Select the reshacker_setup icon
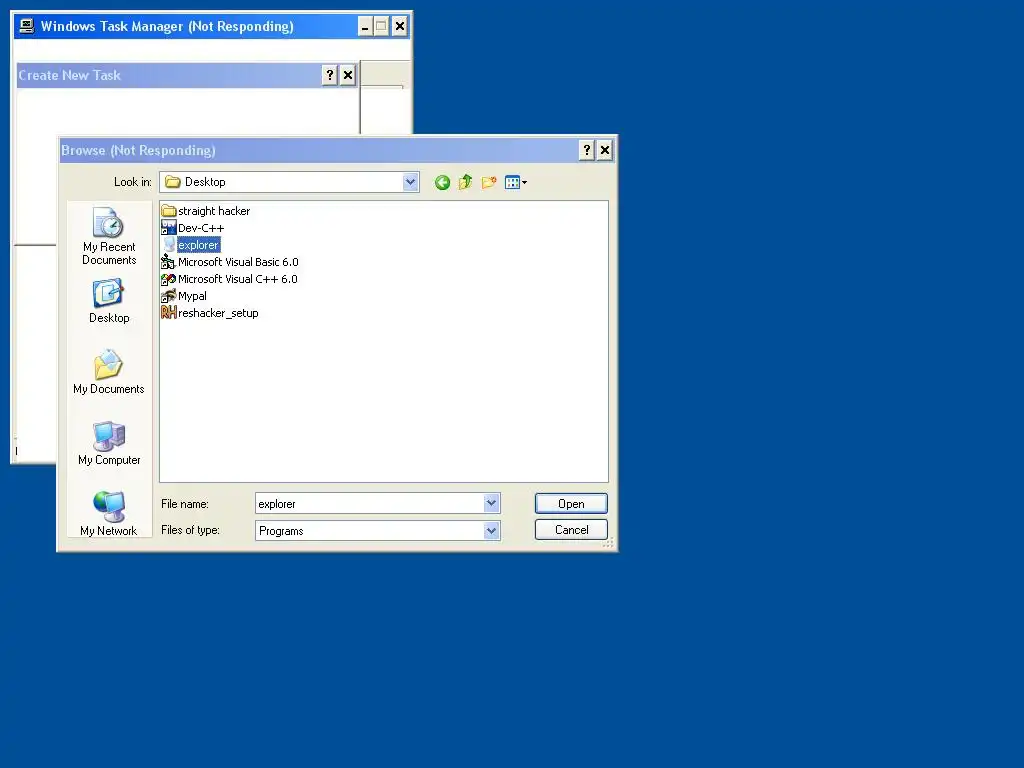 click(168, 313)
